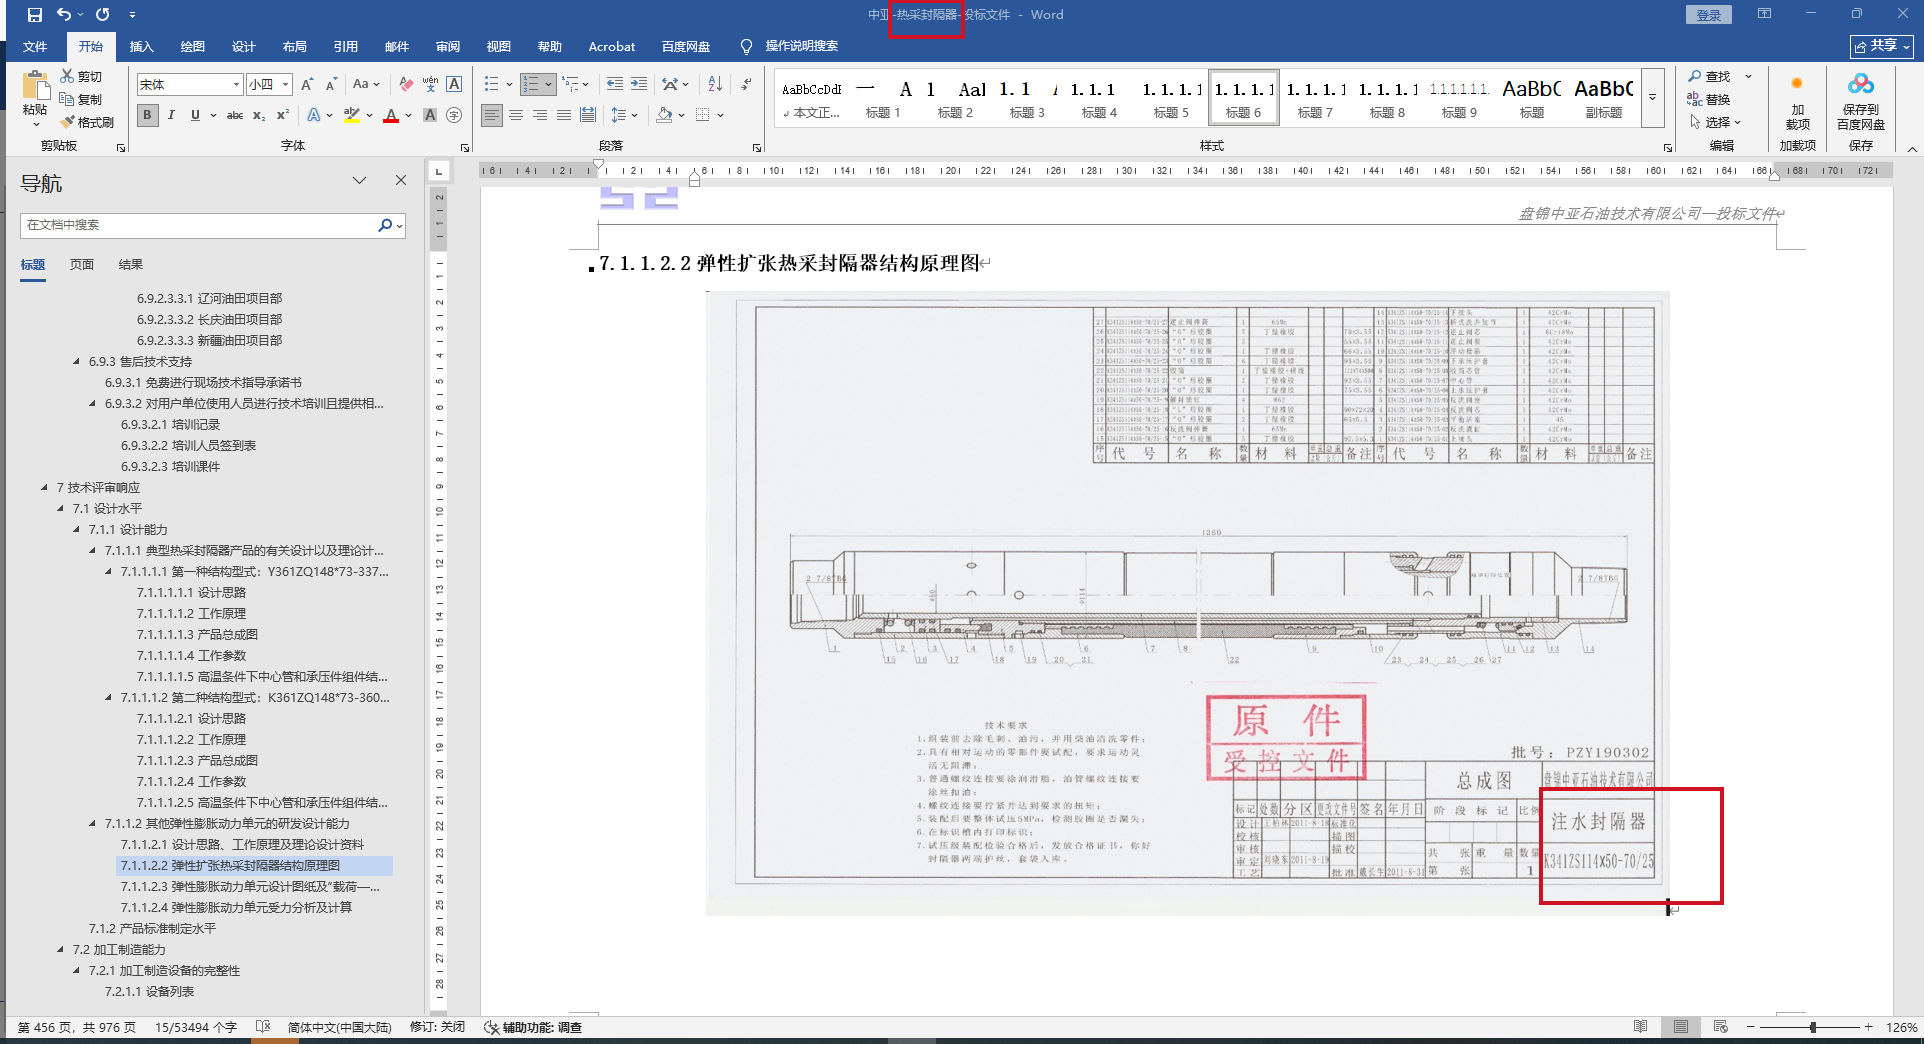Click the Save icon in title bar
Viewport: 1924px width, 1044px height.
35,15
